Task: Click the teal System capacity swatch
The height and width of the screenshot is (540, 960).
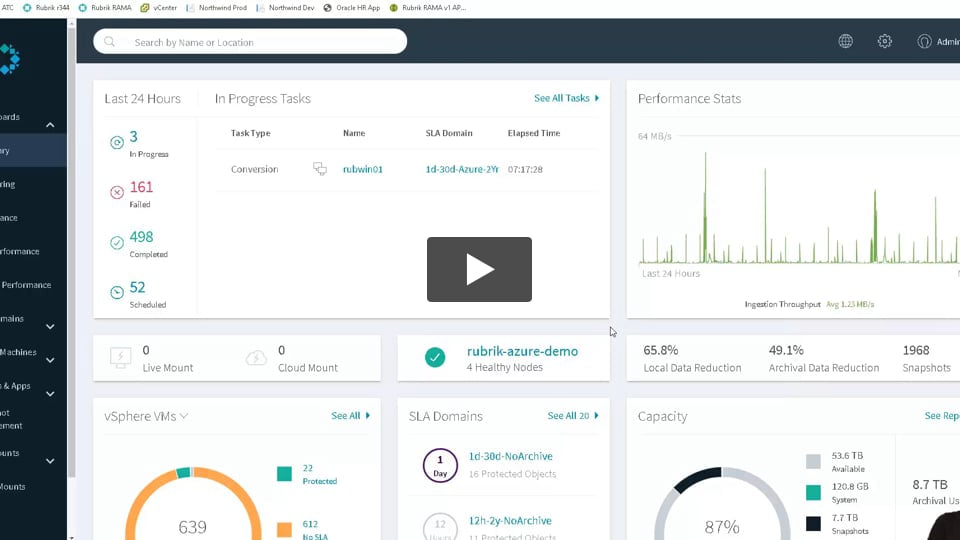Action: [813, 492]
